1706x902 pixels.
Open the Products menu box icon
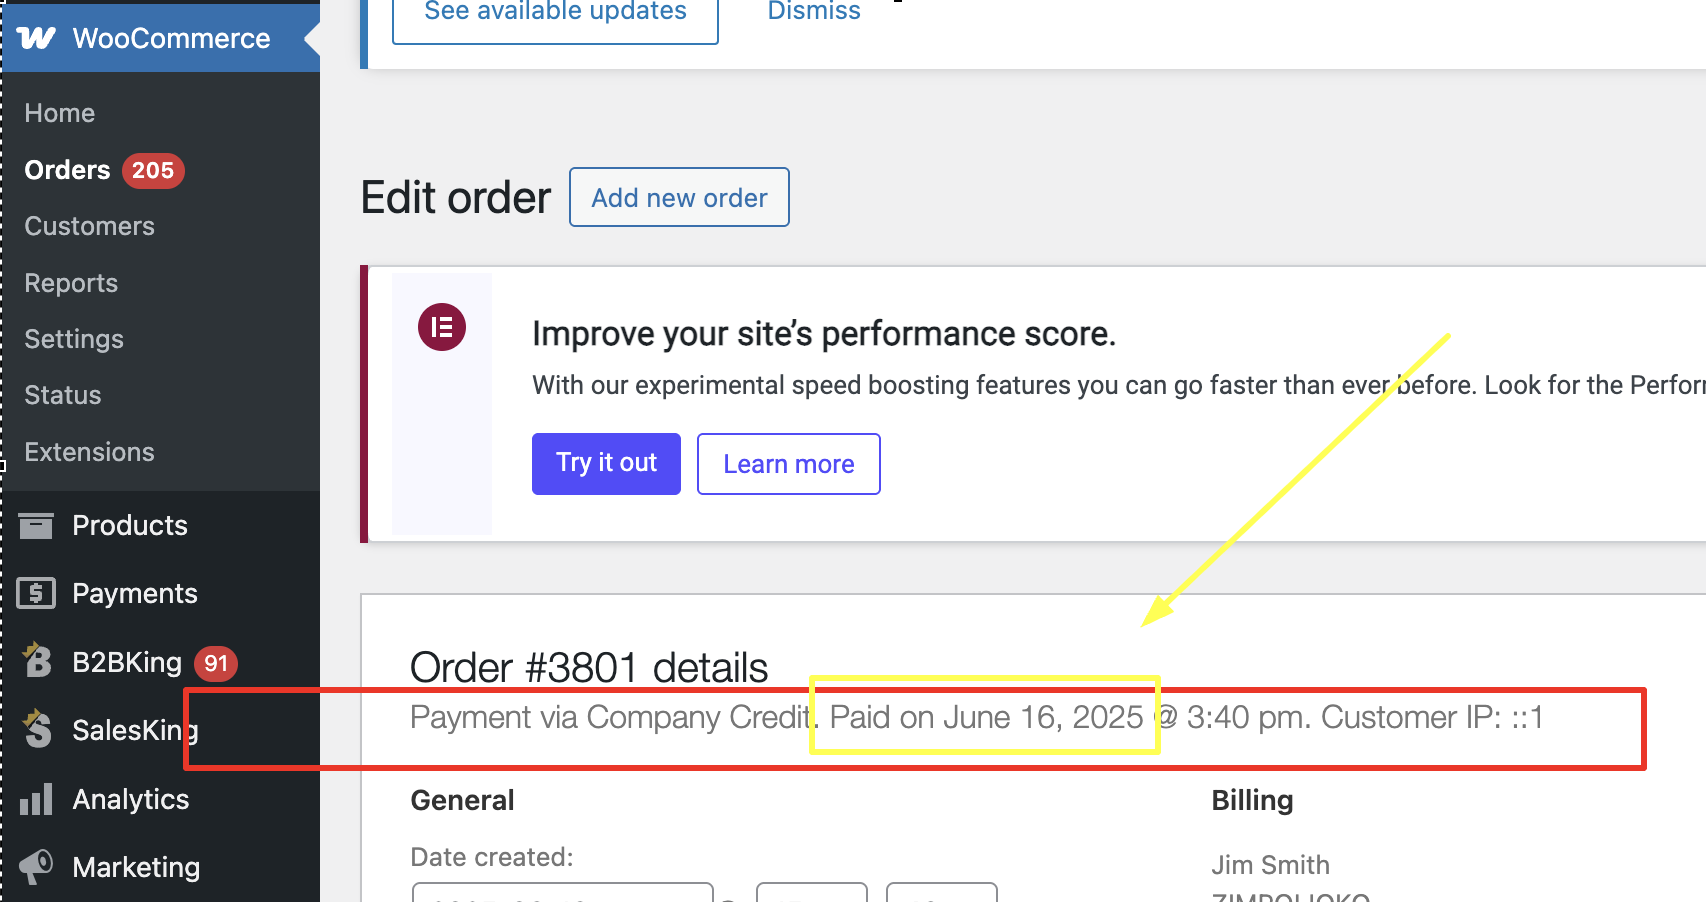[36, 525]
